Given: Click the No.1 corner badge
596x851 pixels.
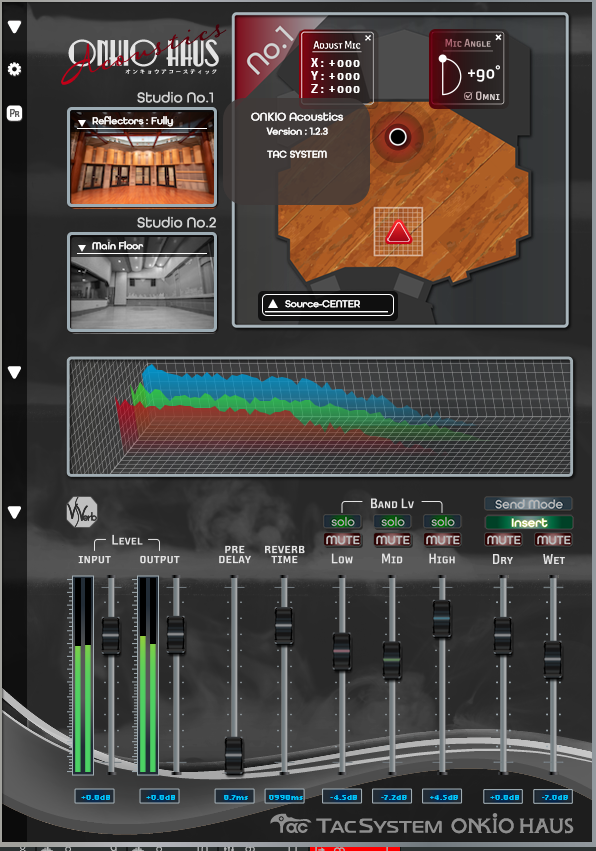Looking at the screenshot, I should (269, 50).
